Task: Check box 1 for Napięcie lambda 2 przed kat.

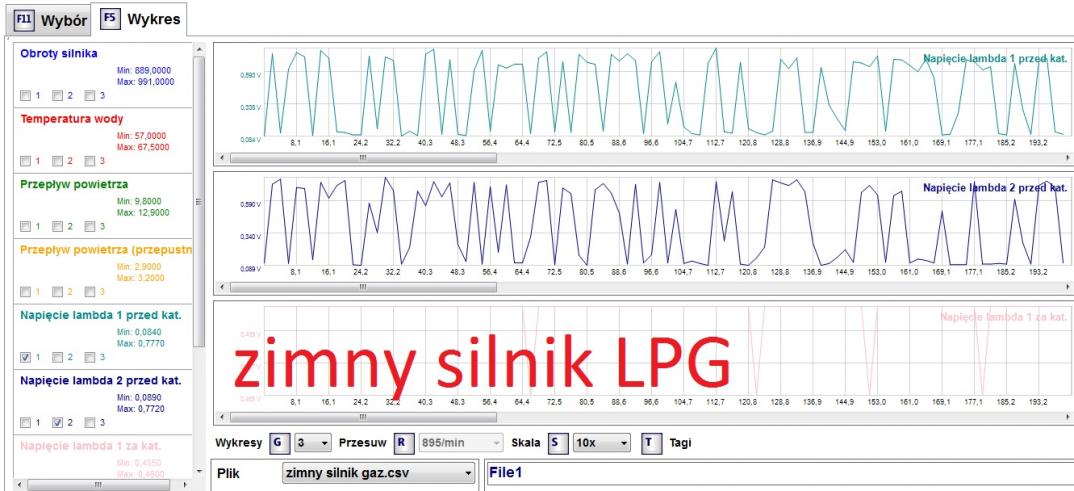Action: click(25, 423)
